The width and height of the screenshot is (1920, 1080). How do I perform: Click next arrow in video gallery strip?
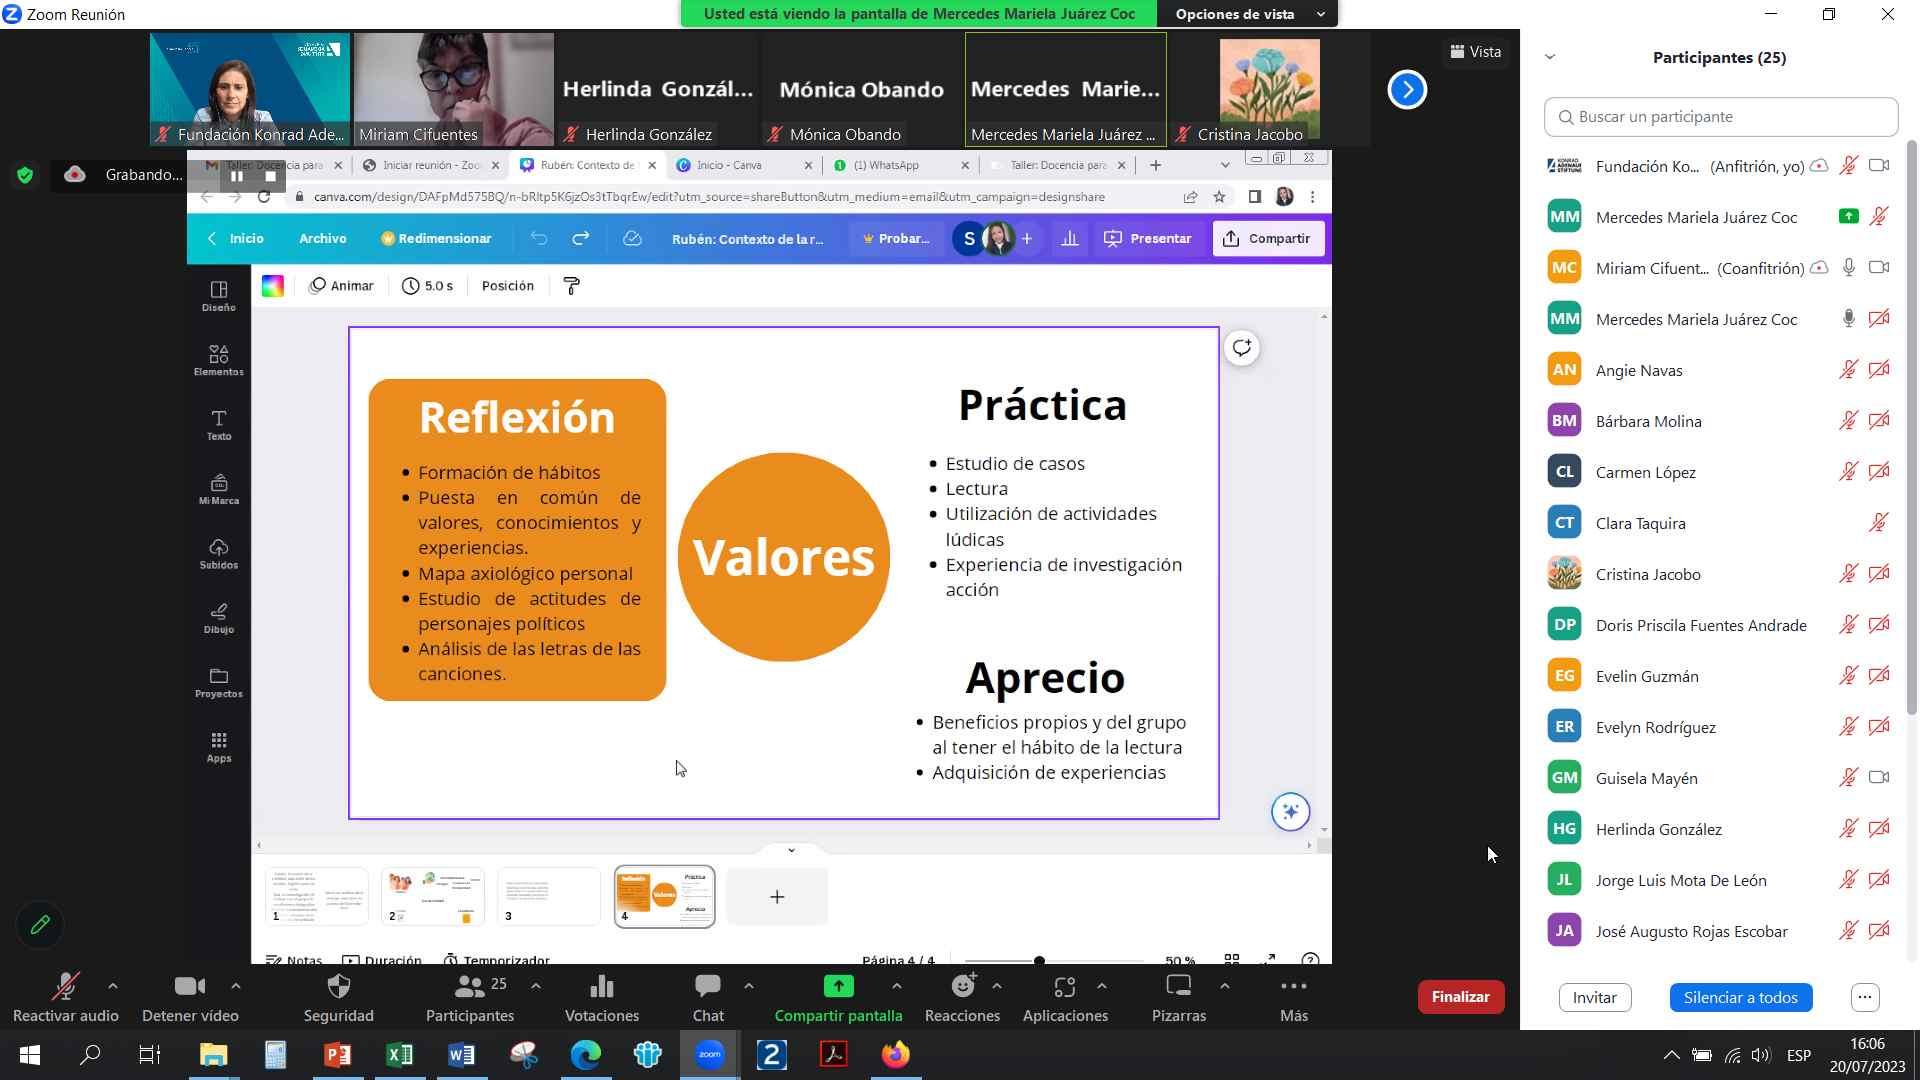(1407, 90)
